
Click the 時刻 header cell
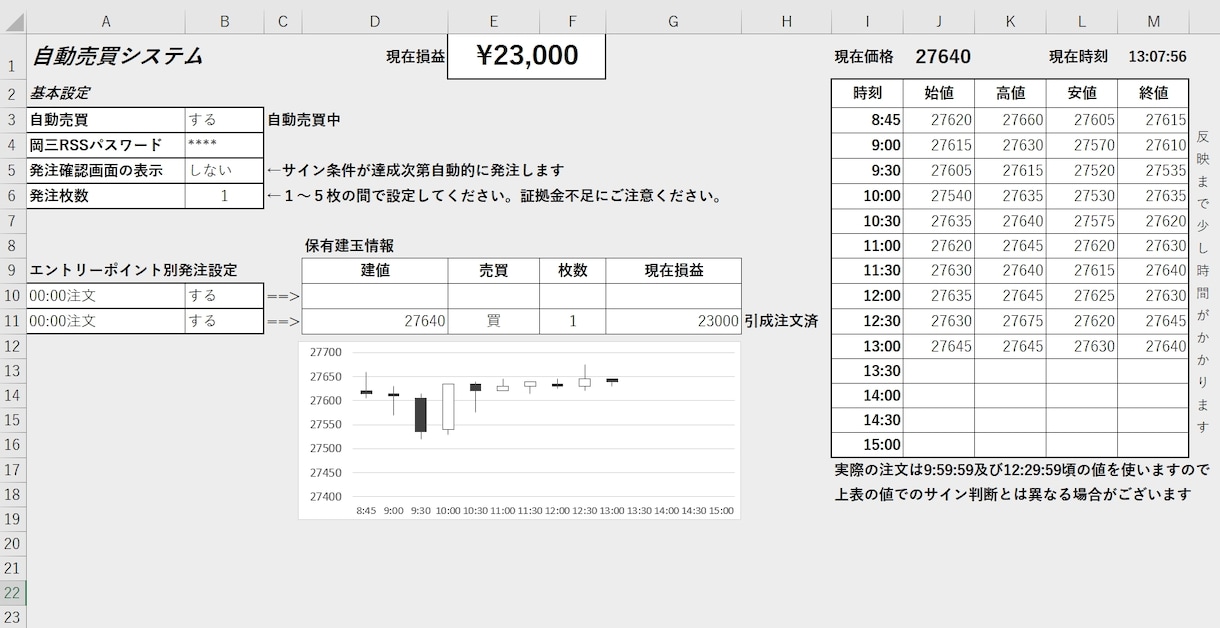(867, 93)
